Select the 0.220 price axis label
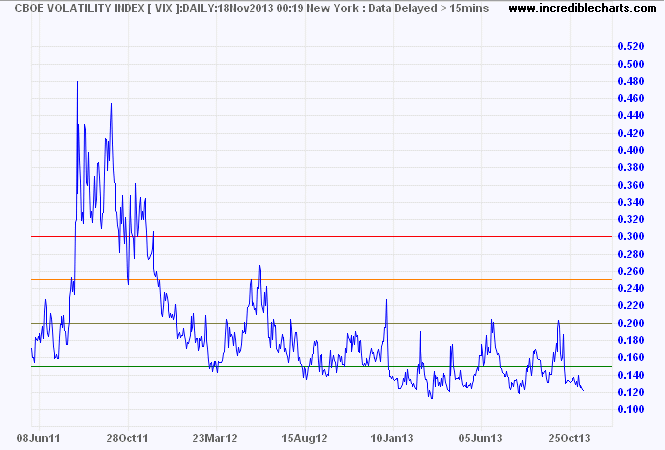 [x=631, y=305]
